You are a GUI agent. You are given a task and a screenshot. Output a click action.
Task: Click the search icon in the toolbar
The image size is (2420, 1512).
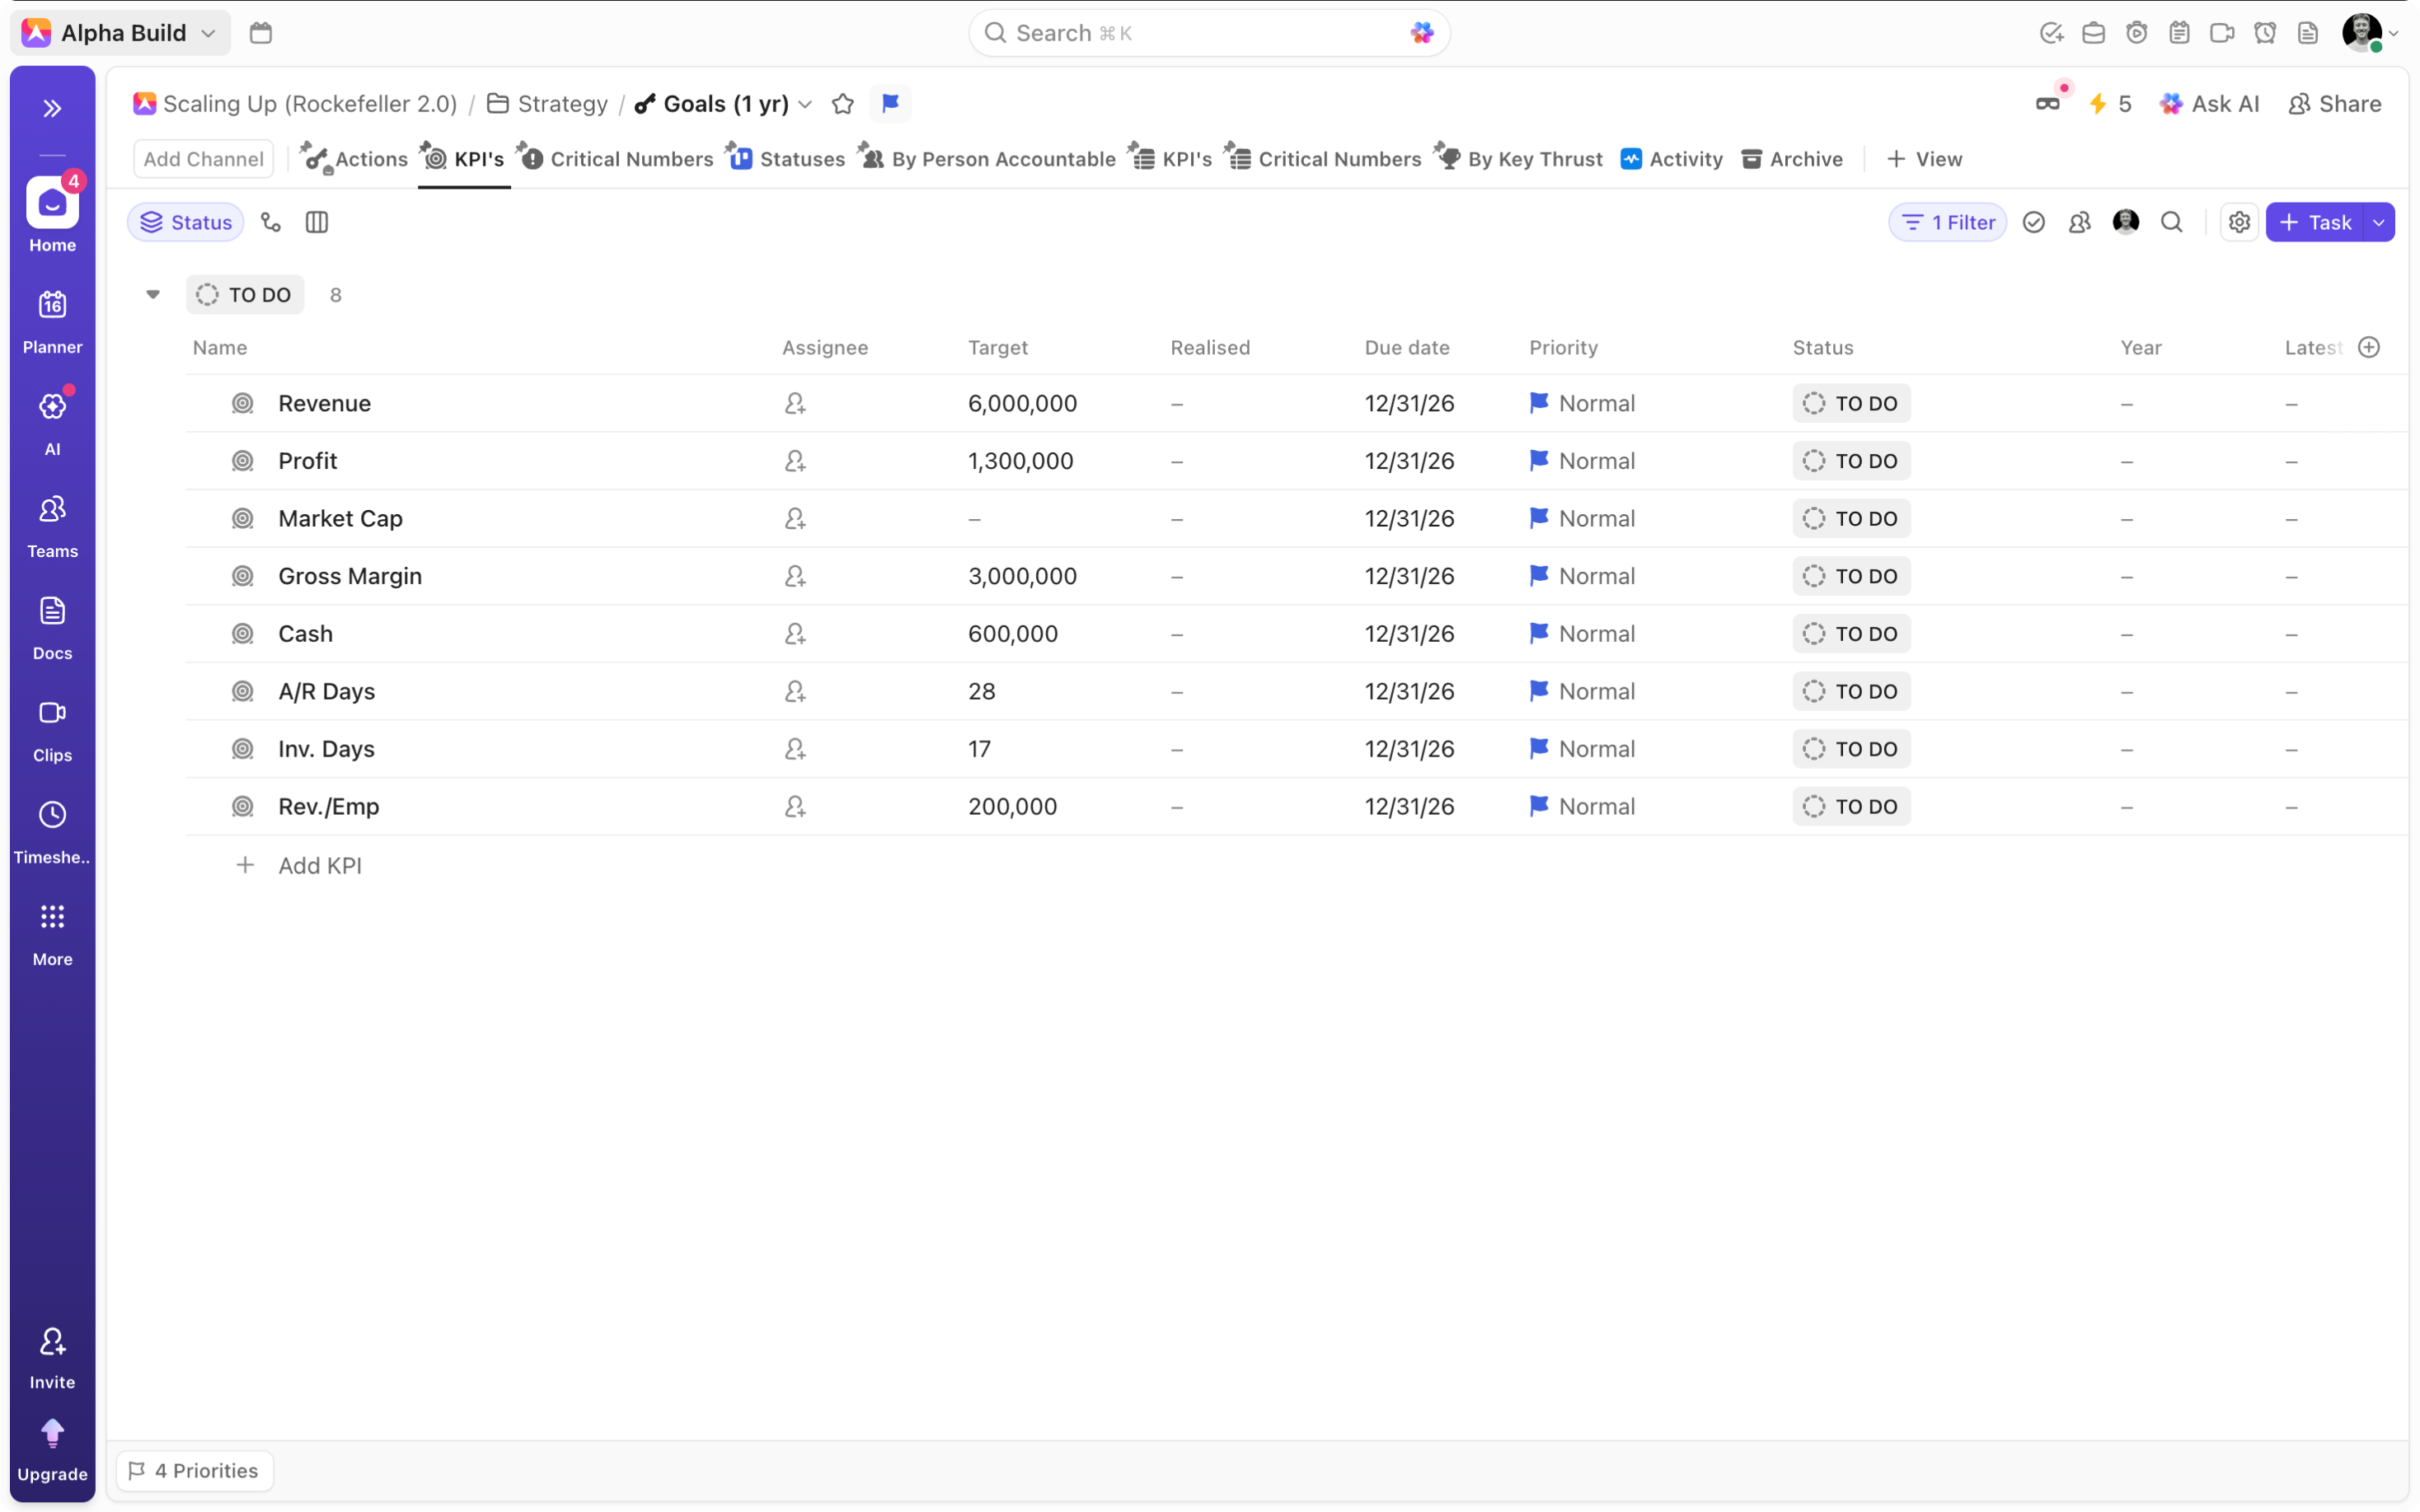pos(2171,222)
